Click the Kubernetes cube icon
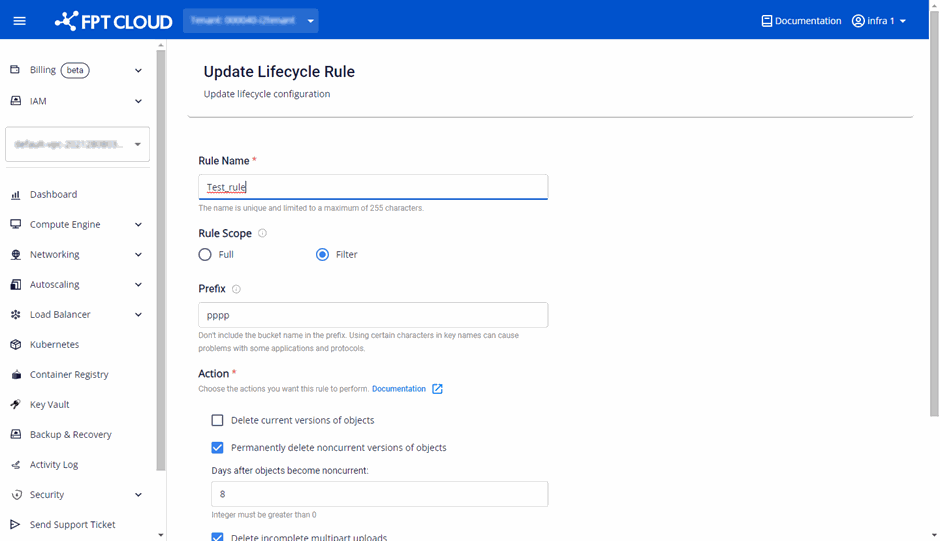This screenshot has height=541, width=940. (16, 344)
